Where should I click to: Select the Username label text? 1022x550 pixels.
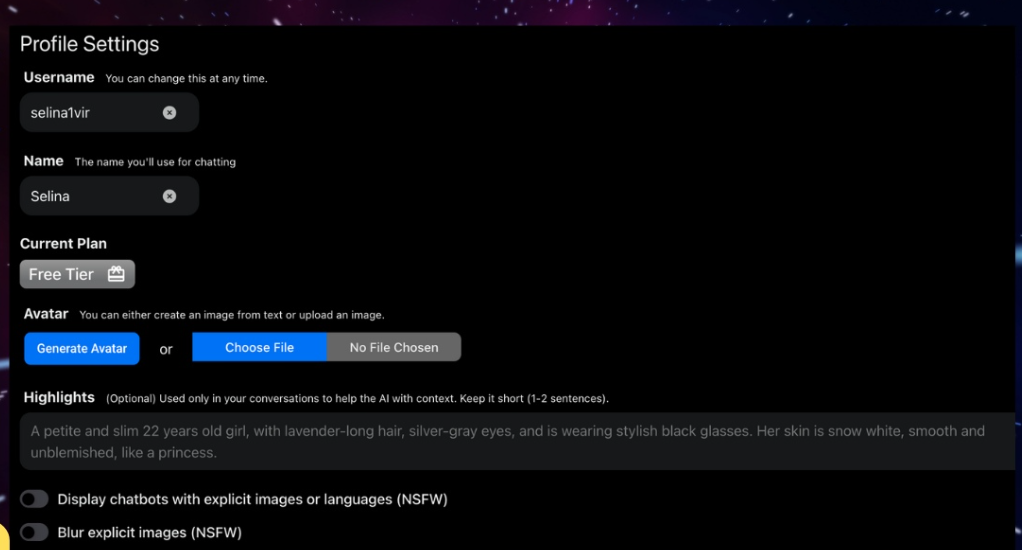click(59, 77)
